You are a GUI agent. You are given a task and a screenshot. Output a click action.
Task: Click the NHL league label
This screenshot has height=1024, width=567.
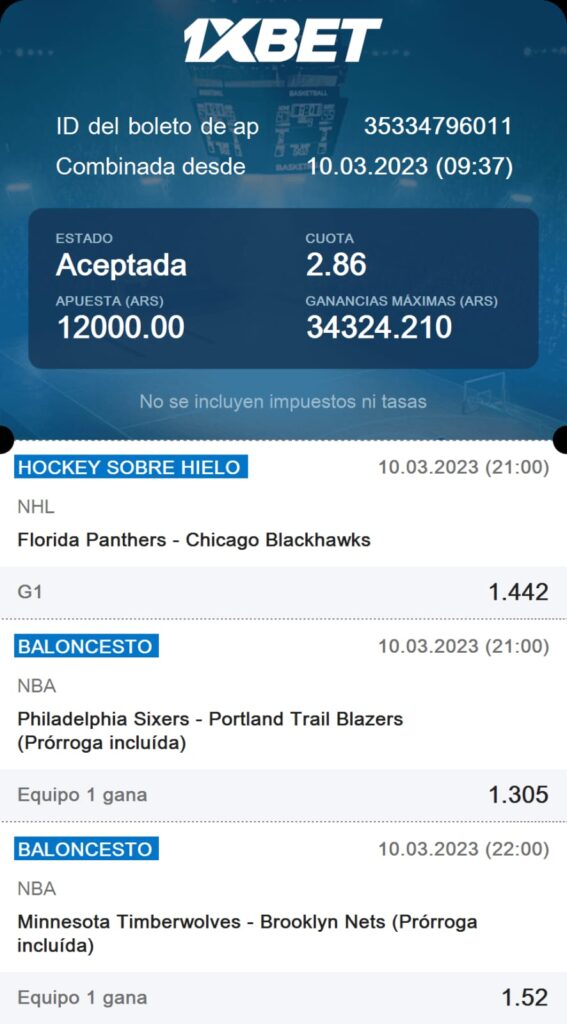tap(36, 507)
